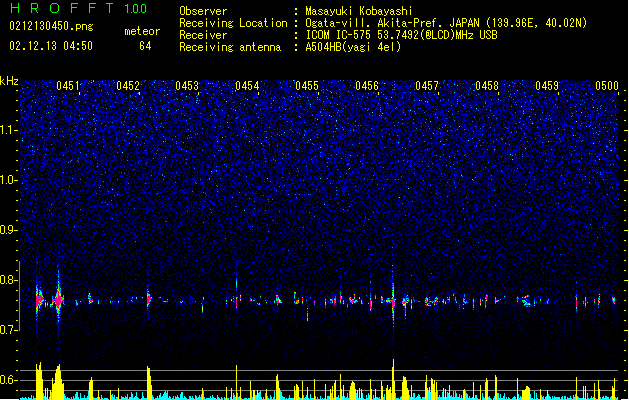This screenshot has width=629, height=400.
Task: Click the Receiving antenna label
Action: click(x=230, y=47)
